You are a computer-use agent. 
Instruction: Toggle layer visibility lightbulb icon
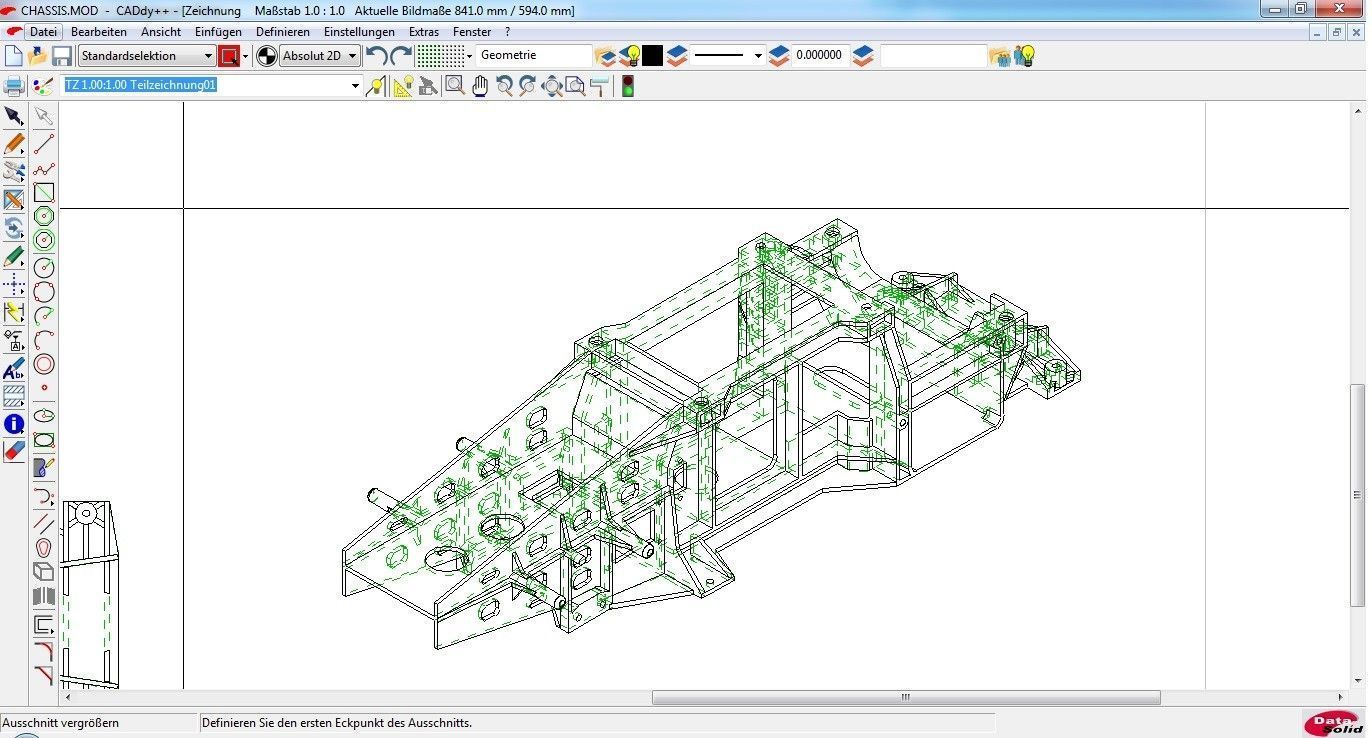pos(630,56)
